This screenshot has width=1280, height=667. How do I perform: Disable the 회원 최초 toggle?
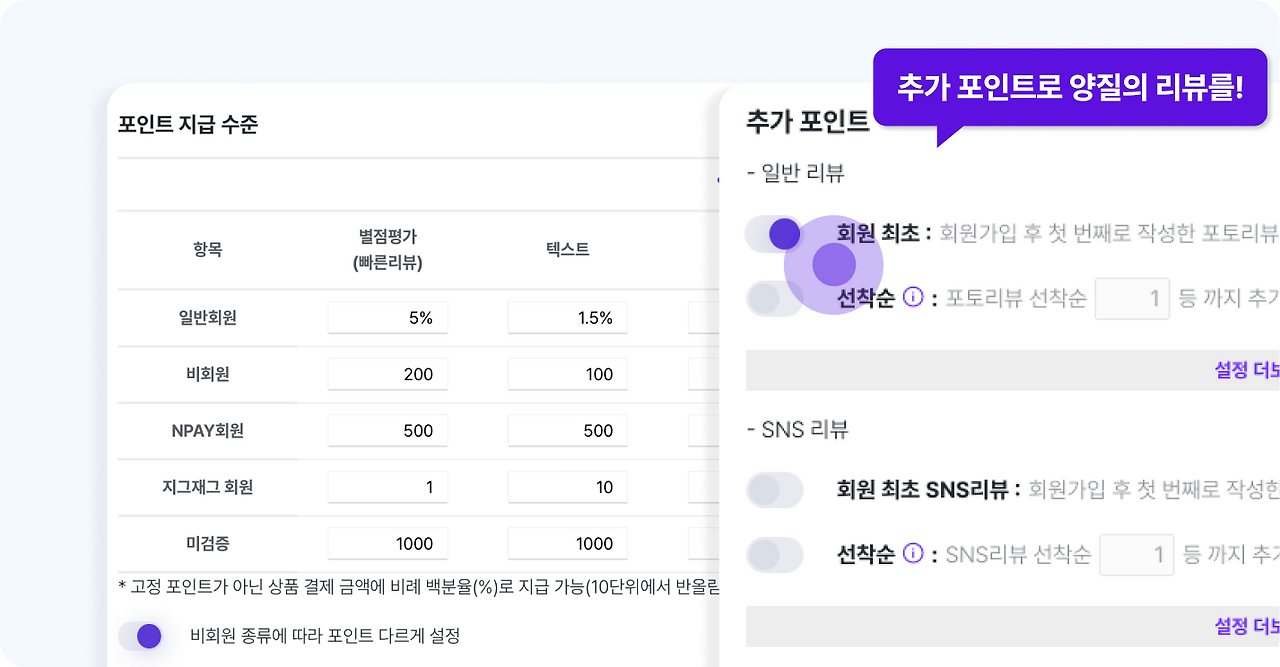click(774, 234)
